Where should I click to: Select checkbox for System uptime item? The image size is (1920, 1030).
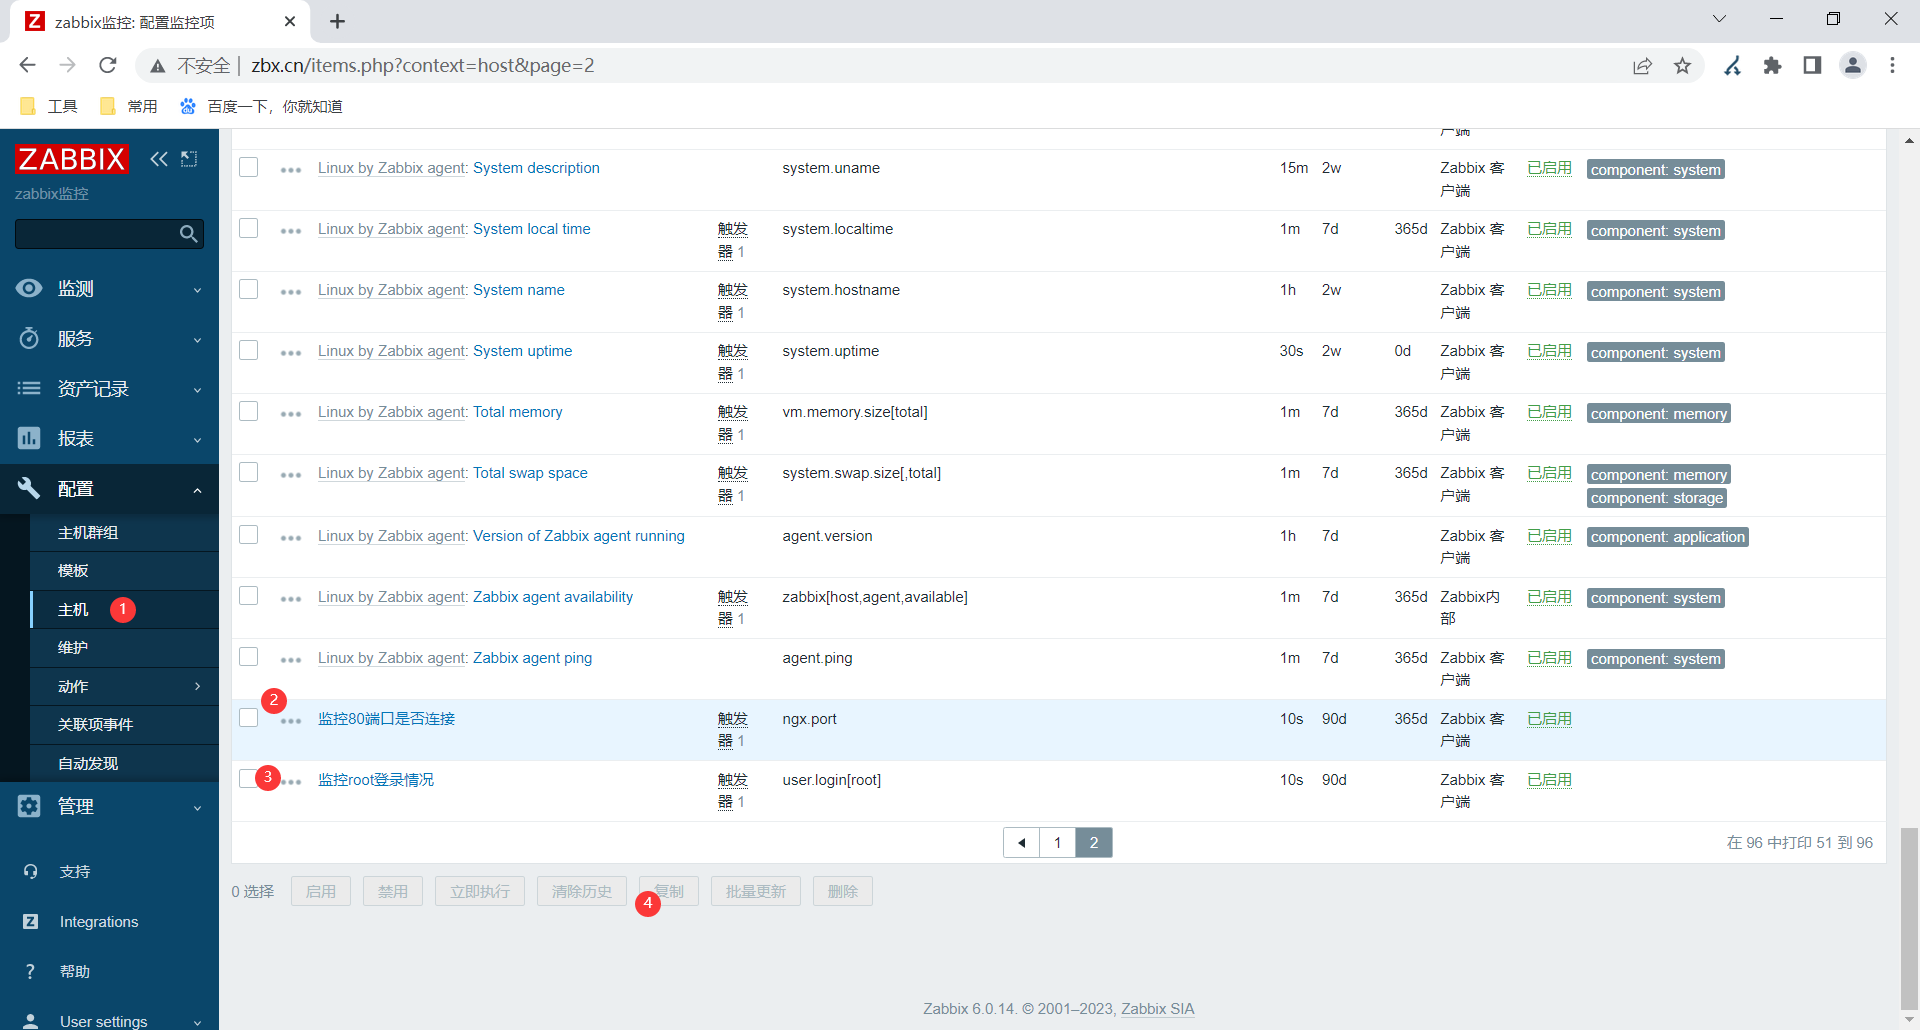pyautogui.click(x=249, y=350)
